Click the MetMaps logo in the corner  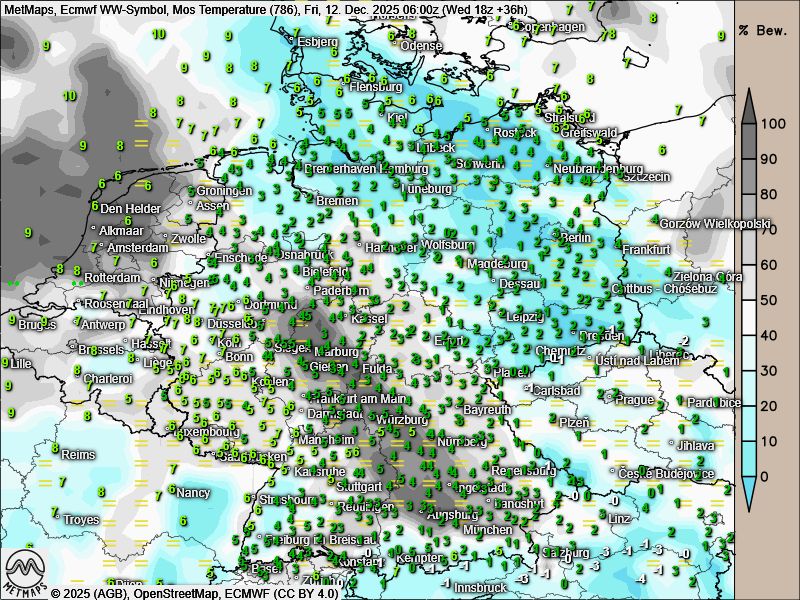coord(26,571)
